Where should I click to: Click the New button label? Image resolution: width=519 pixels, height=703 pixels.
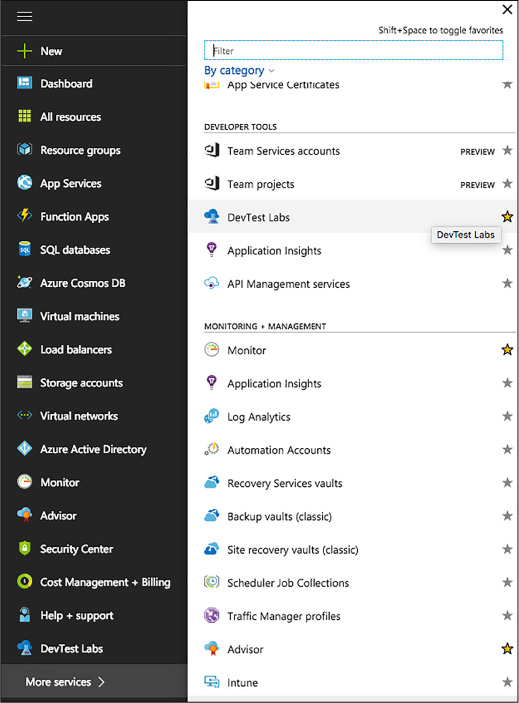[x=51, y=51]
